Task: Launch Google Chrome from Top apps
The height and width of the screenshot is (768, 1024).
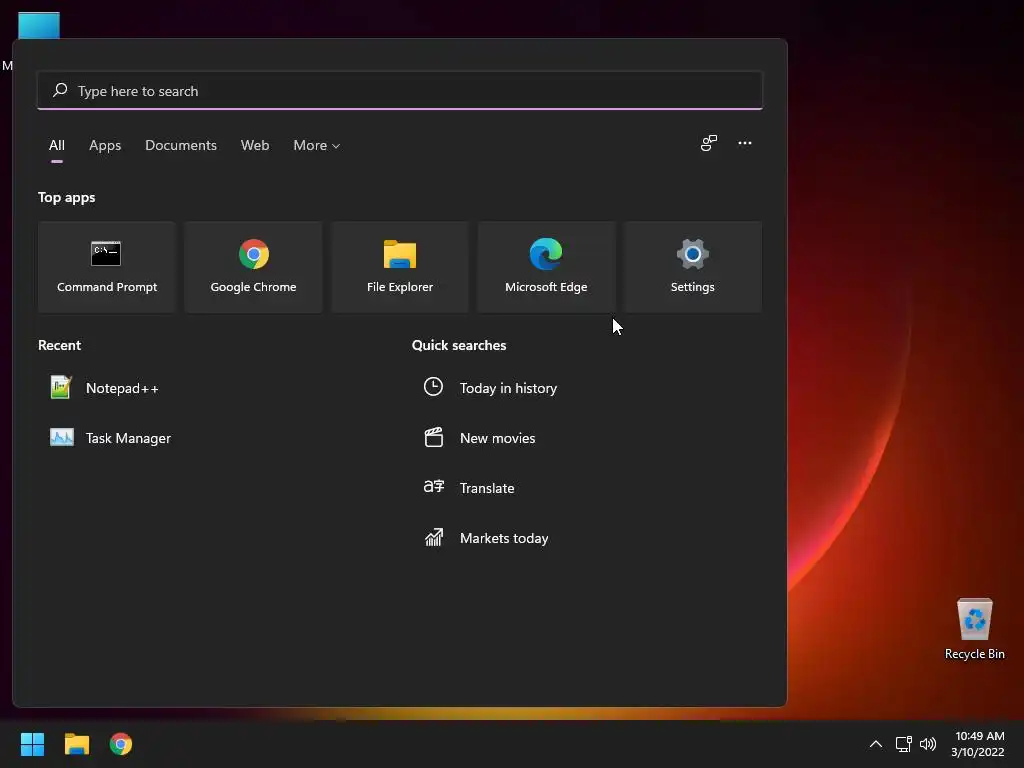Action: click(253, 267)
